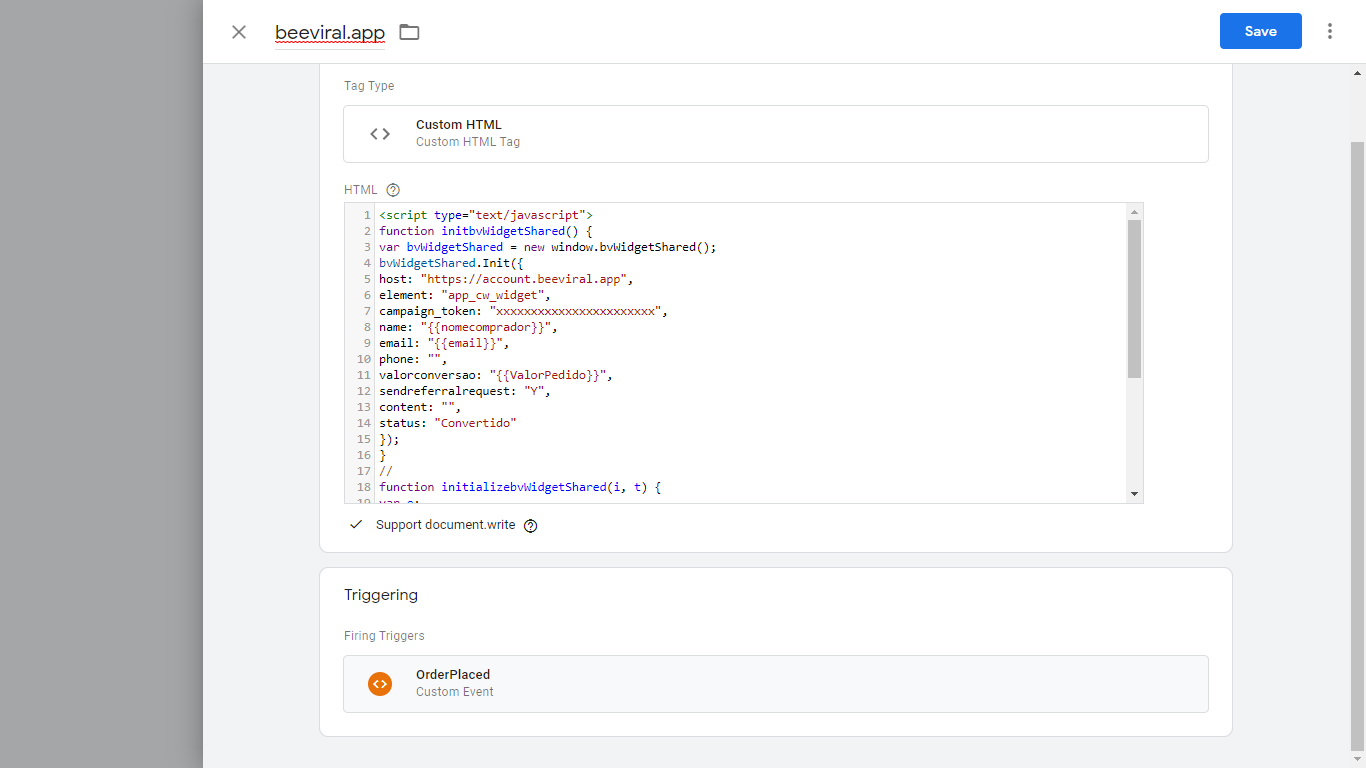Click code line email: "{{email}}"
This screenshot has height=768, width=1366.
[x=444, y=343]
